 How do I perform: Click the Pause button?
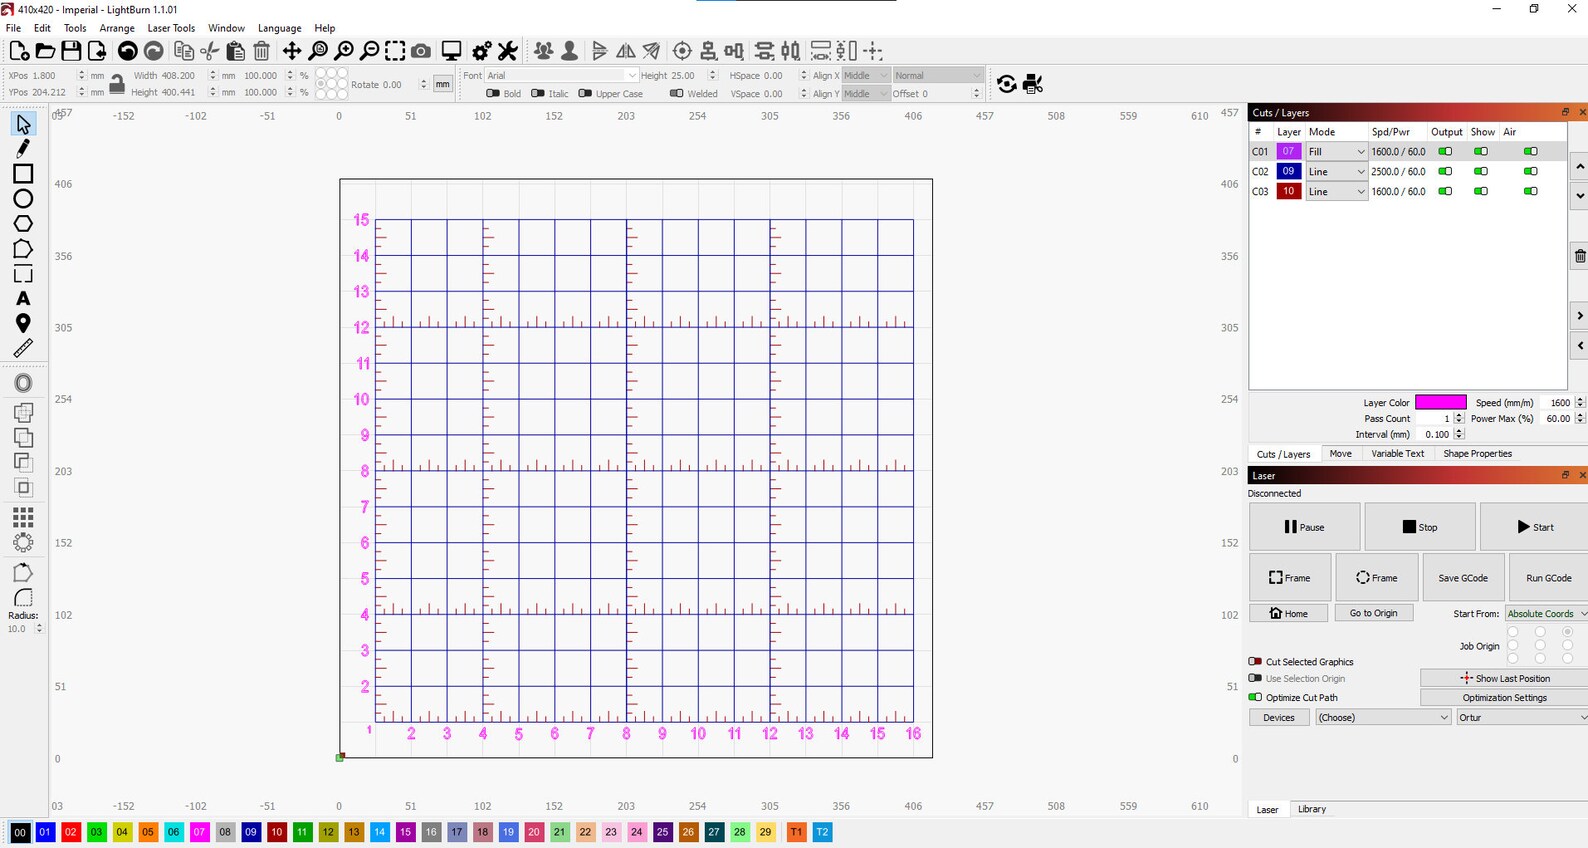point(1304,527)
